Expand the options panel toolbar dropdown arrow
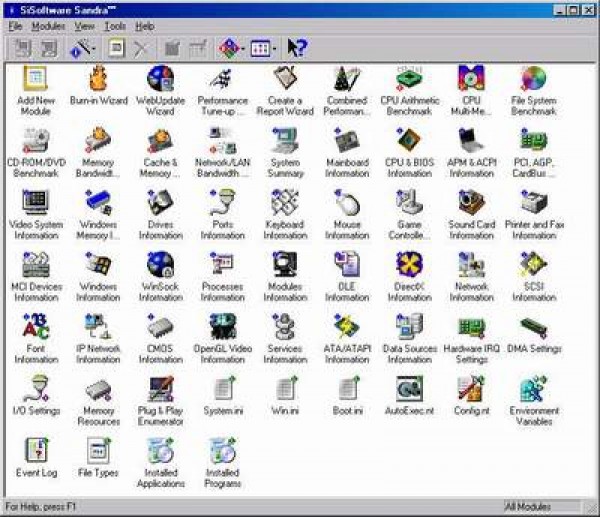600x517 pixels. [x=274, y=49]
